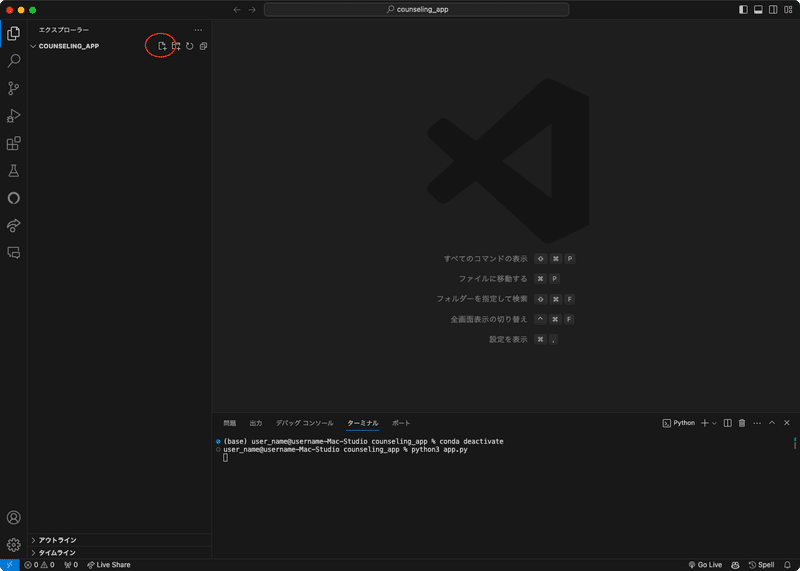Click the エクスプローラー panel title
The height and width of the screenshot is (571, 800).
click(x=64, y=30)
